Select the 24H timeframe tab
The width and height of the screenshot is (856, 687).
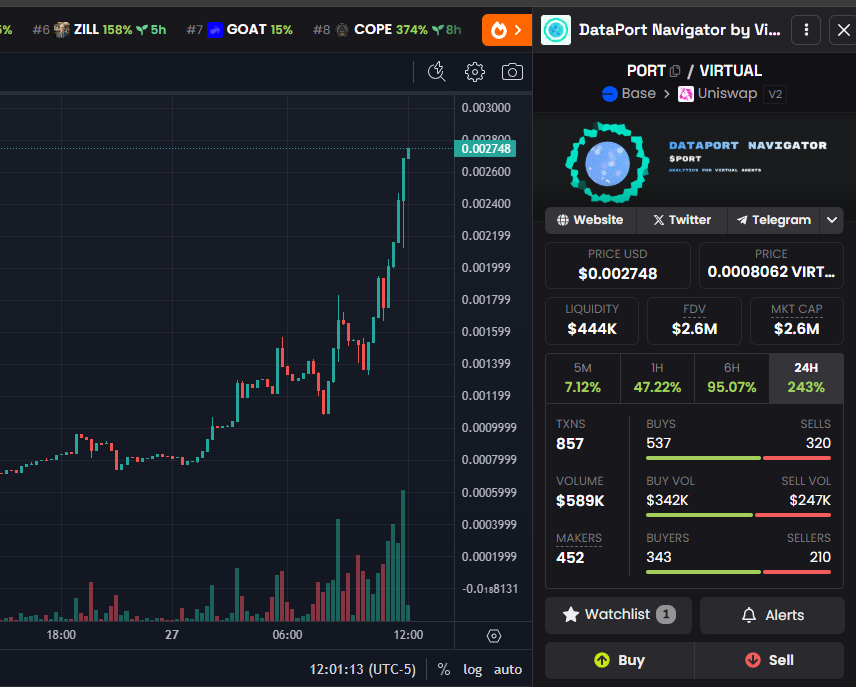[806, 378]
